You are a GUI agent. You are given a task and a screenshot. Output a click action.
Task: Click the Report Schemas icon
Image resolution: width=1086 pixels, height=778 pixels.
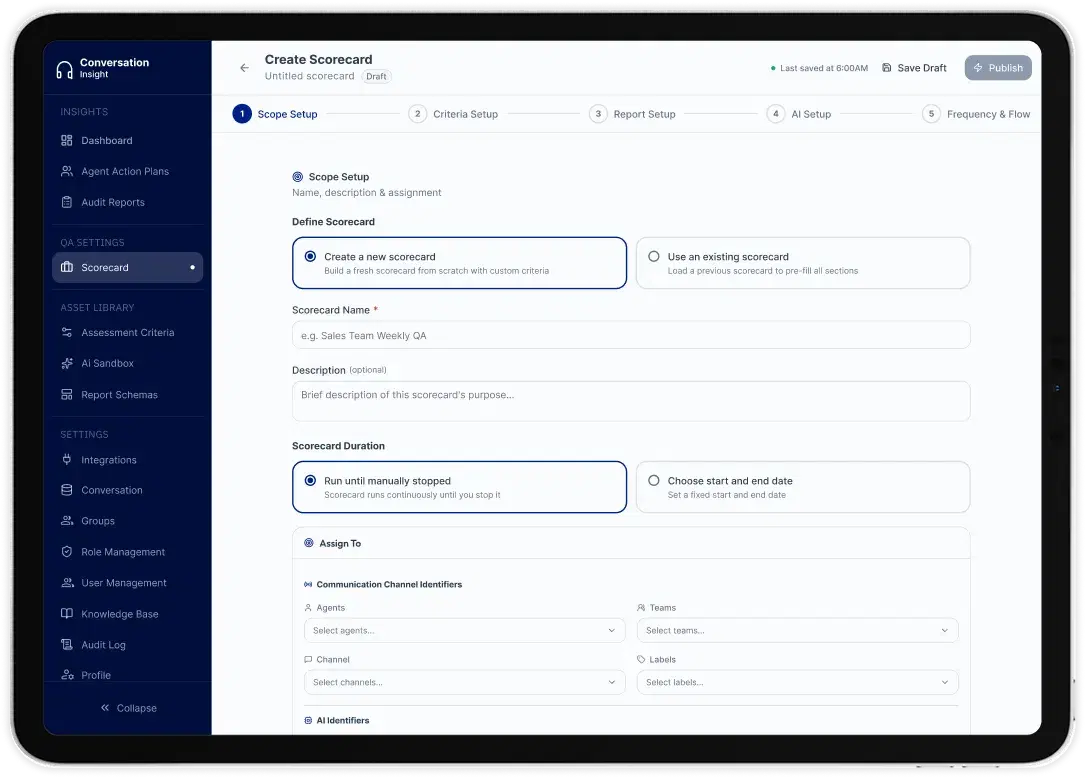66,395
